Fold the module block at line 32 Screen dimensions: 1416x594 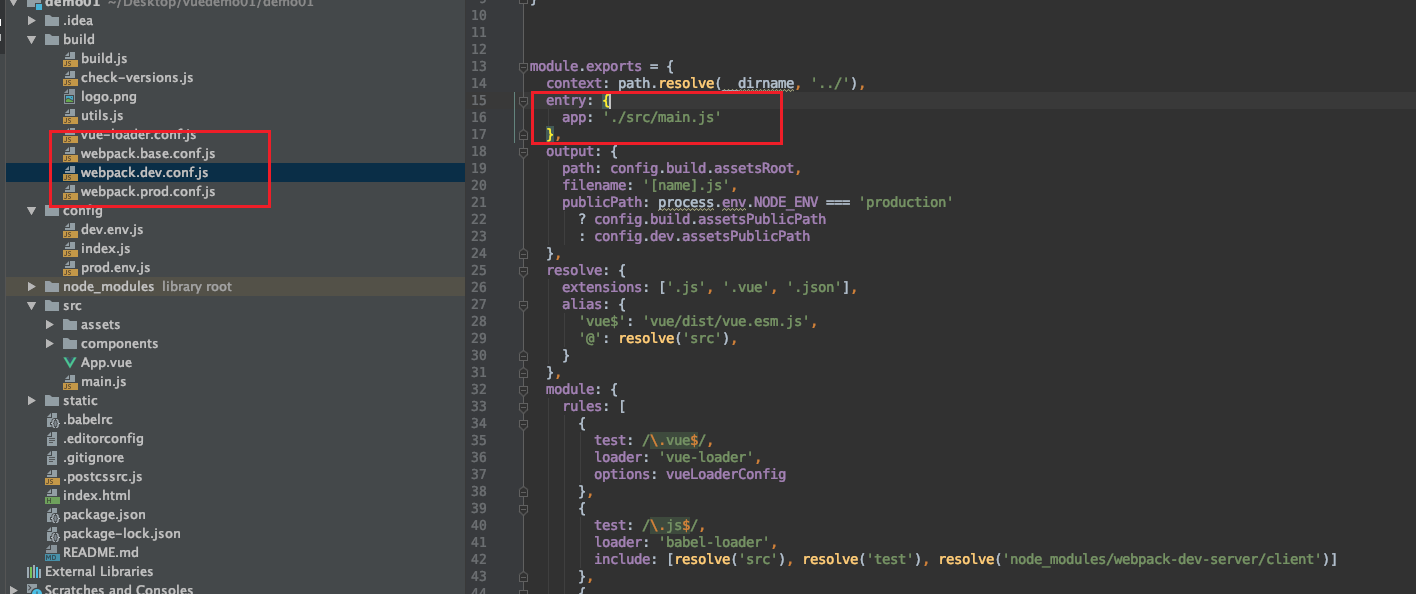pyautogui.click(x=523, y=390)
